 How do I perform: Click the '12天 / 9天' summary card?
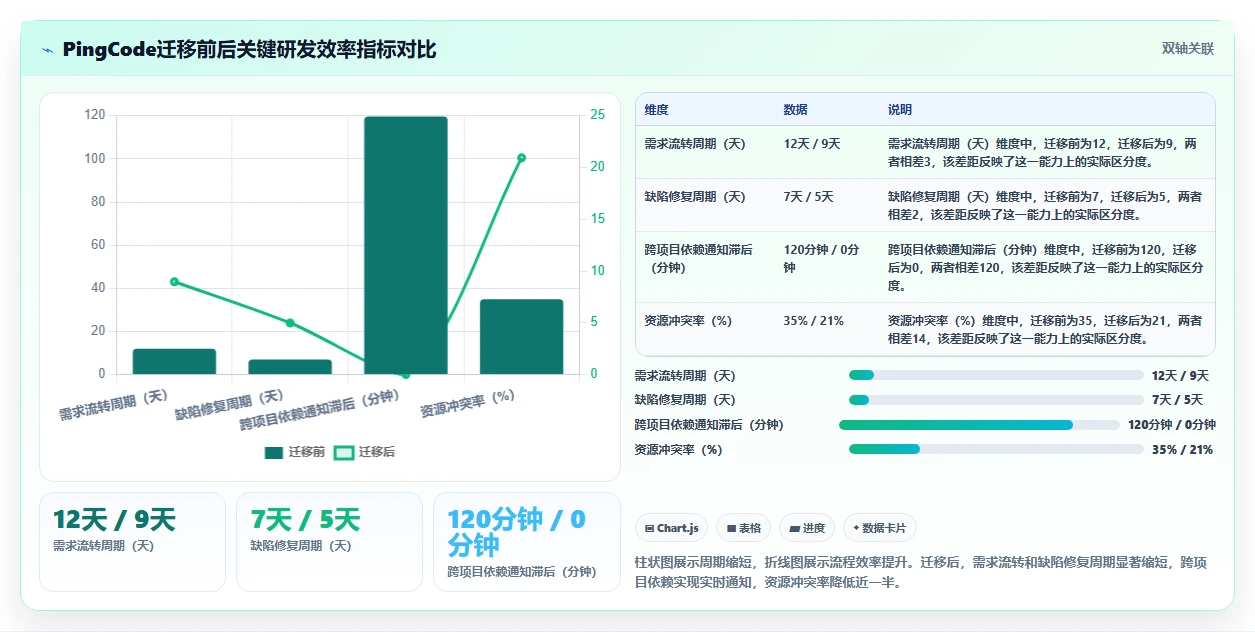tap(132, 541)
